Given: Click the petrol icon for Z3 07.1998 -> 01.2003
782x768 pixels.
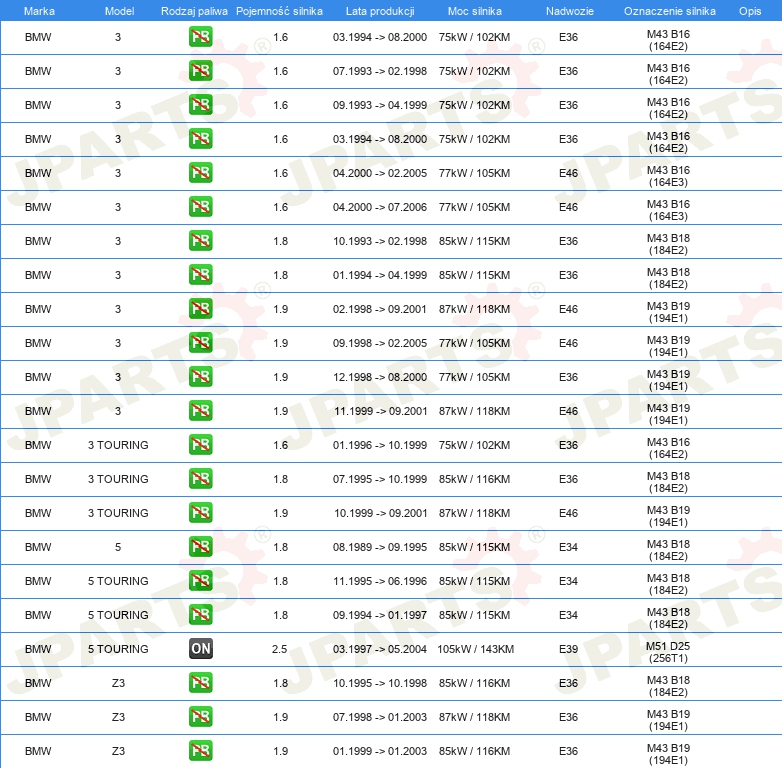Looking at the screenshot, I should click(x=200, y=717).
